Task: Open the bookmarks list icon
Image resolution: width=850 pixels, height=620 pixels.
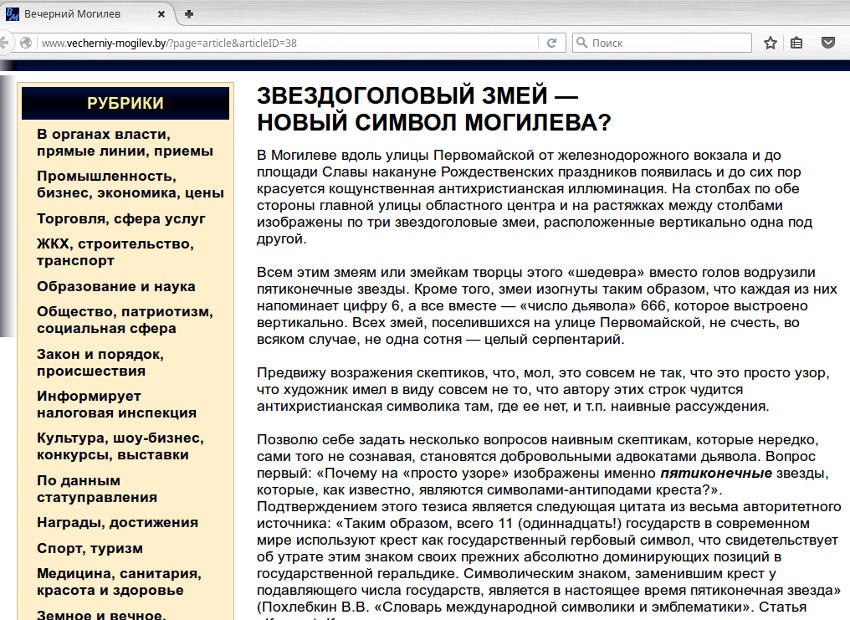Action: tap(797, 43)
